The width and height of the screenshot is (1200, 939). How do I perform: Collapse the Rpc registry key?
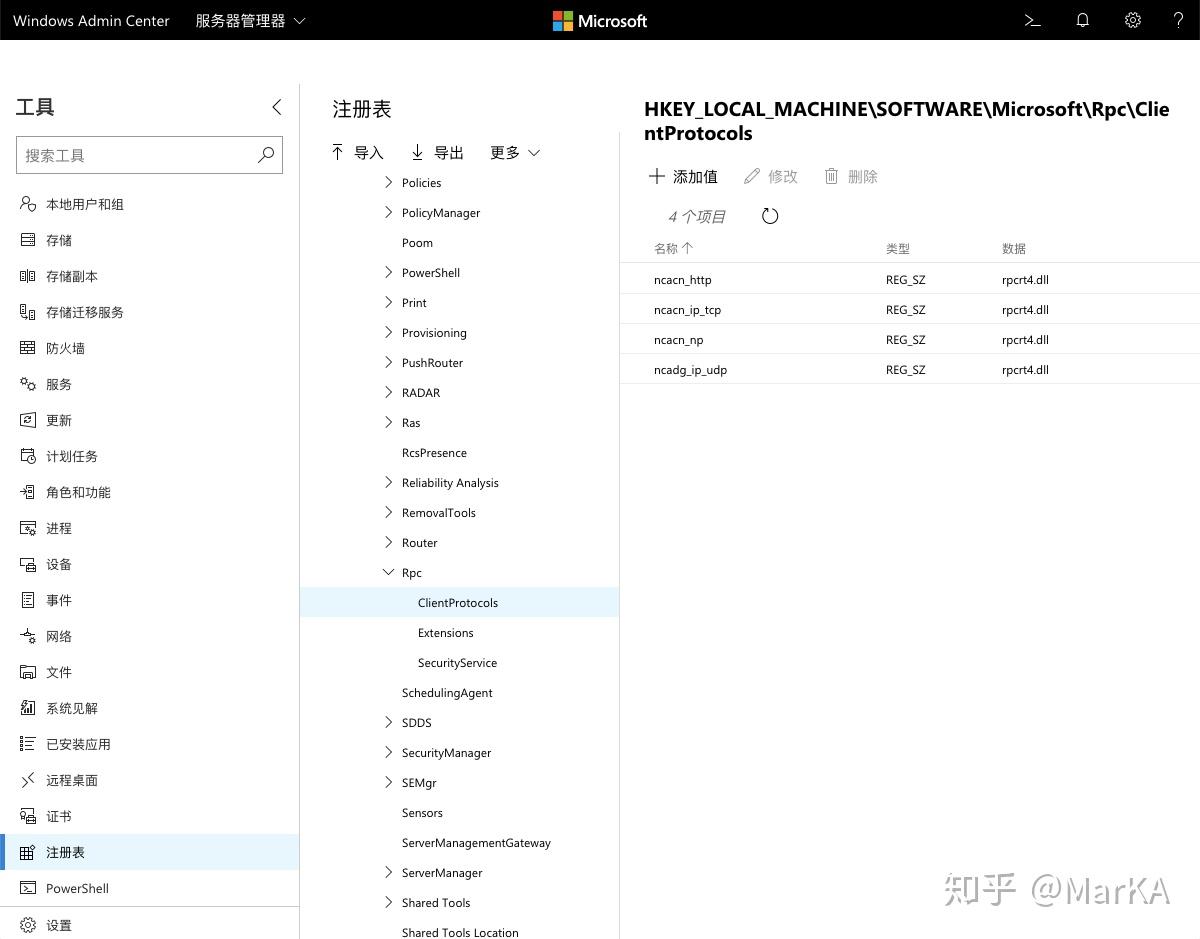(x=388, y=573)
